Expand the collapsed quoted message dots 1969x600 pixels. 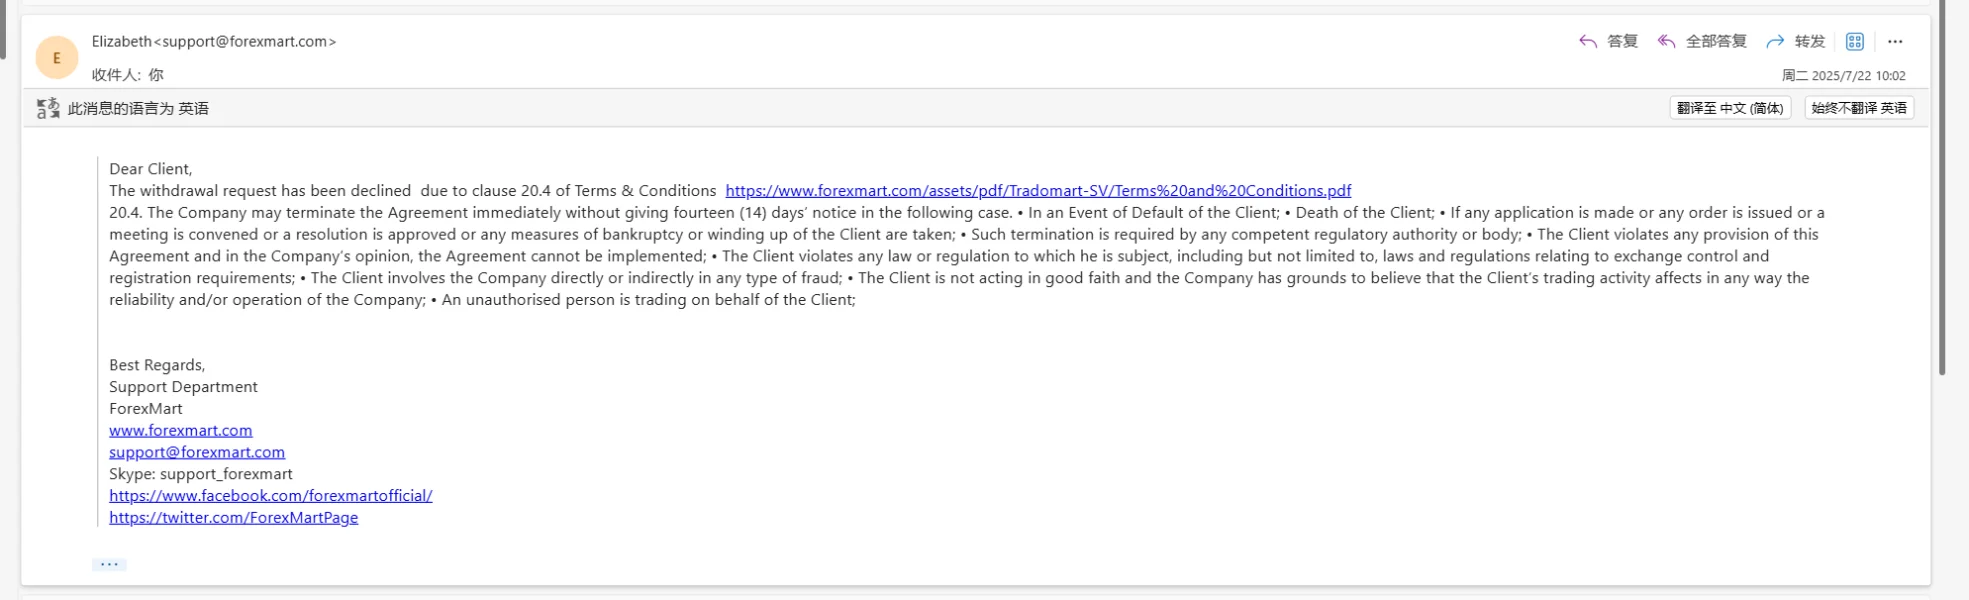[109, 564]
